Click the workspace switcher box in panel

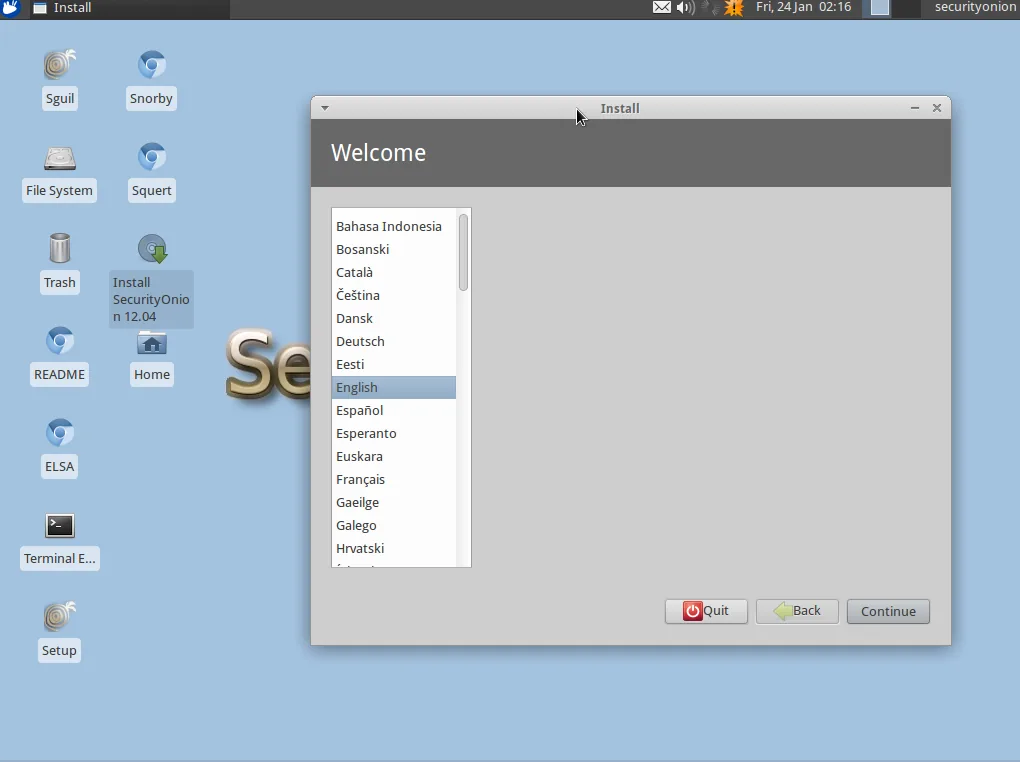click(879, 8)
